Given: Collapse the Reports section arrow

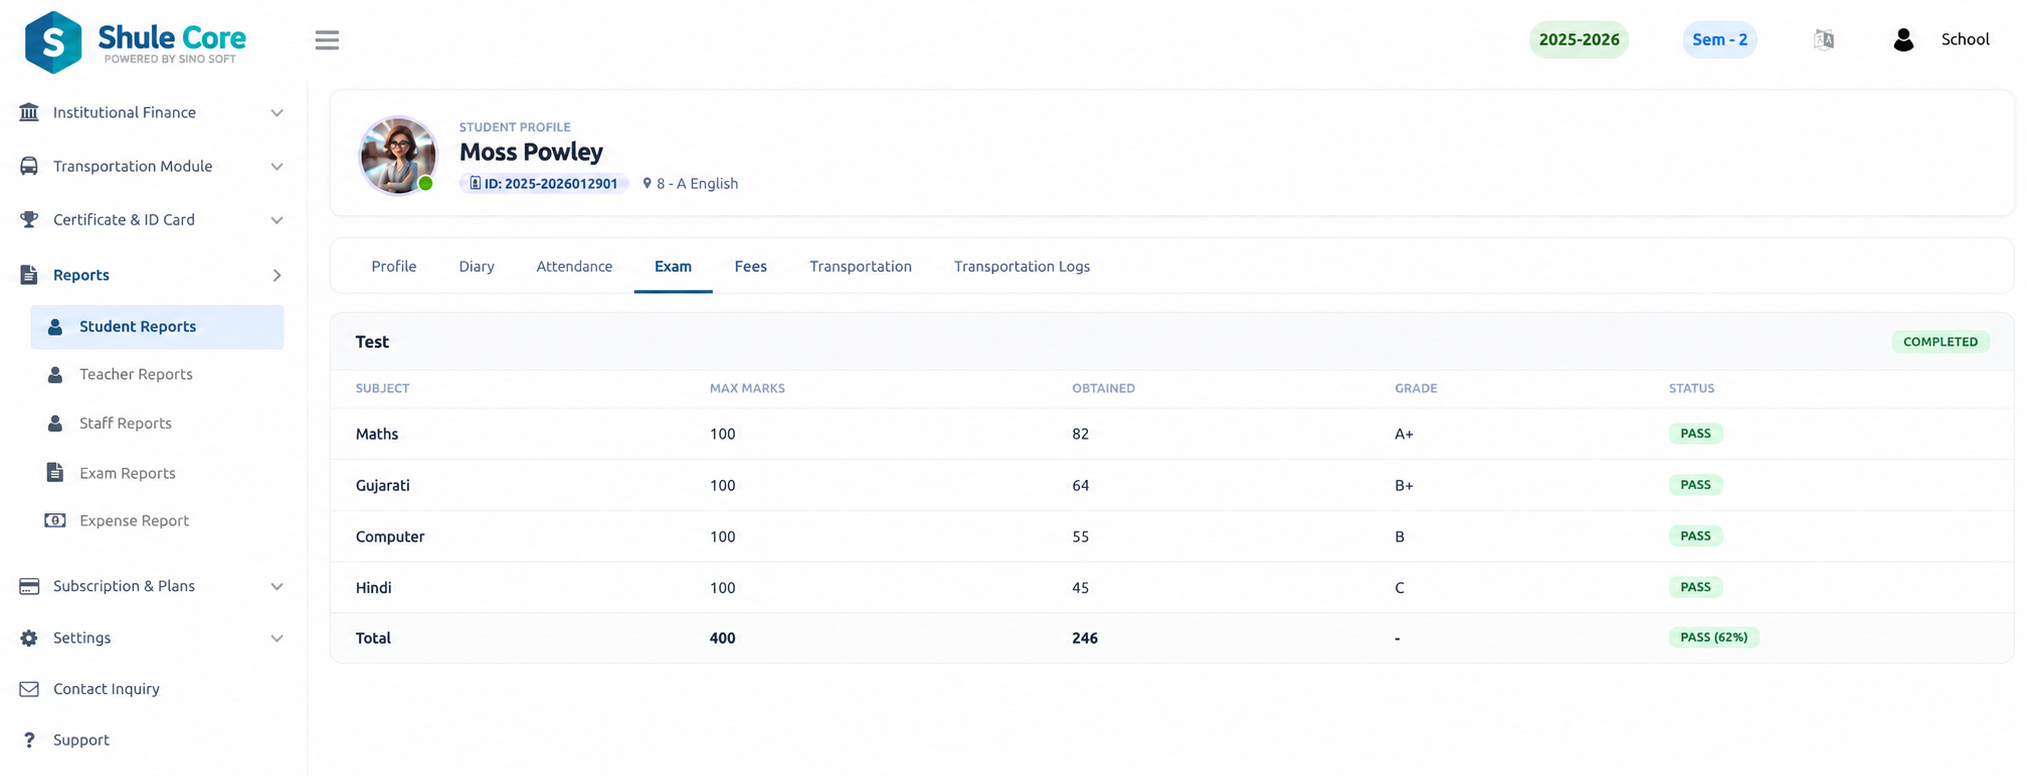Looking at the screenshot, I should pyautogui.click(x=277, y=275).
